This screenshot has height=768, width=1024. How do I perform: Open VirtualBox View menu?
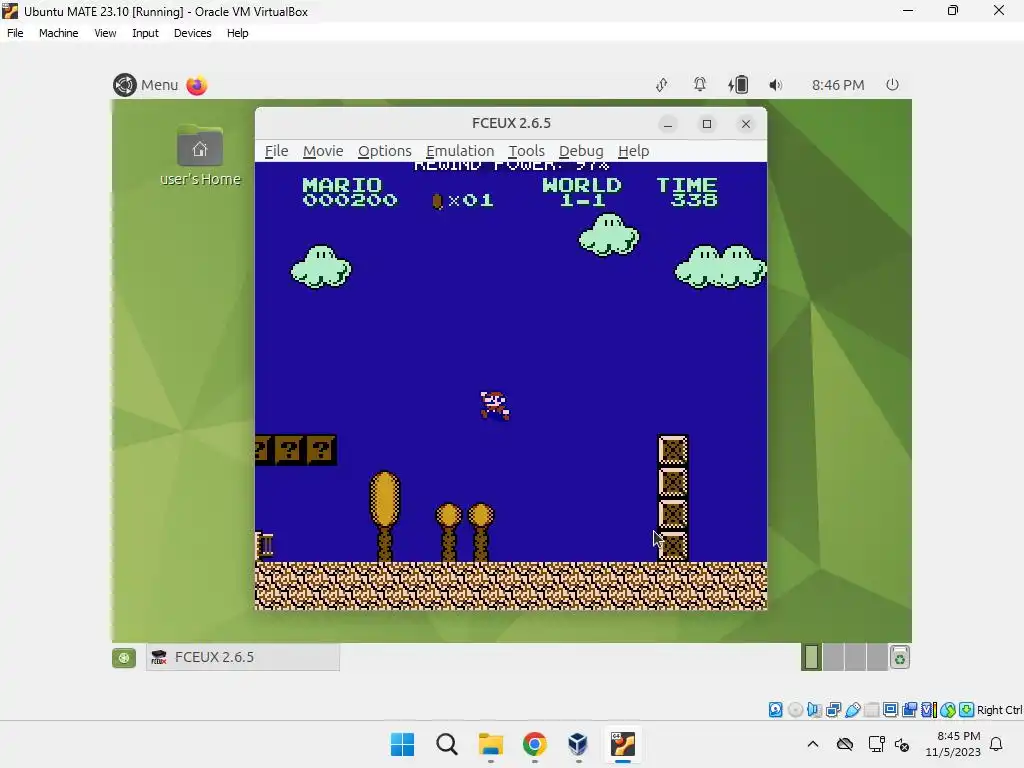pyautogui.click(x=105, y=33)
